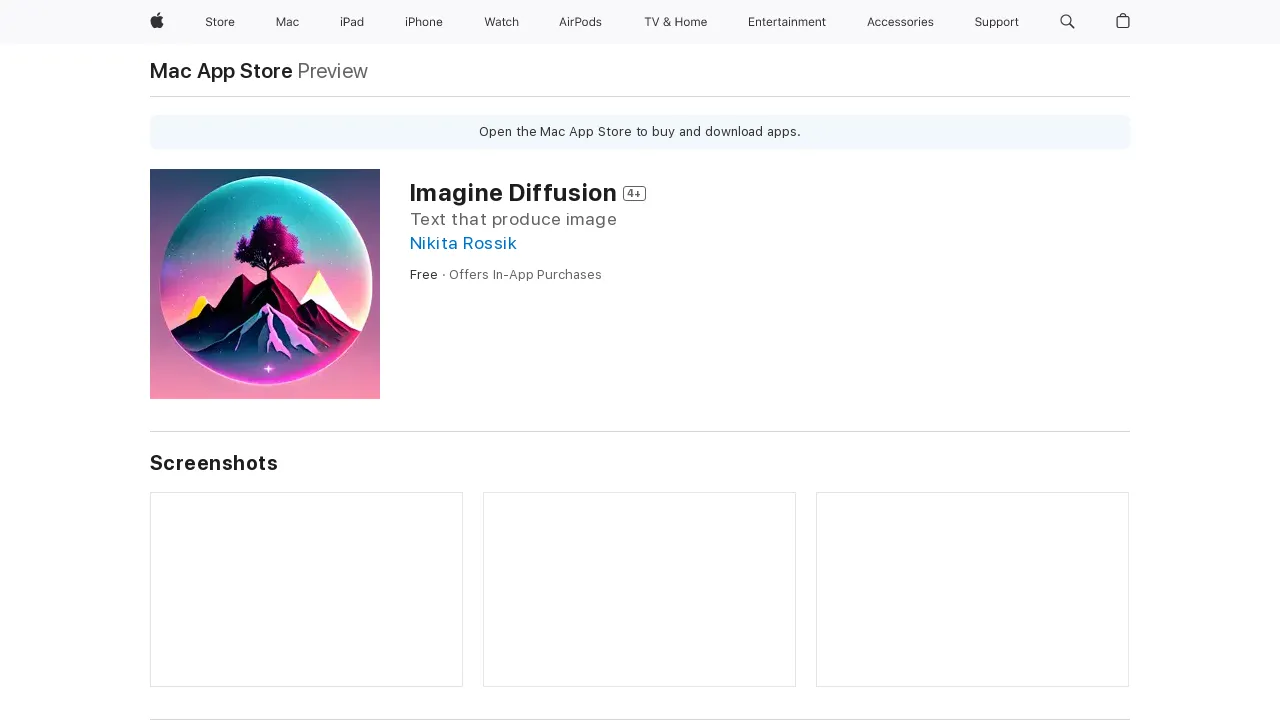Open the Accessories page
The image size is (1280, 720).
[x=899, y=22]
